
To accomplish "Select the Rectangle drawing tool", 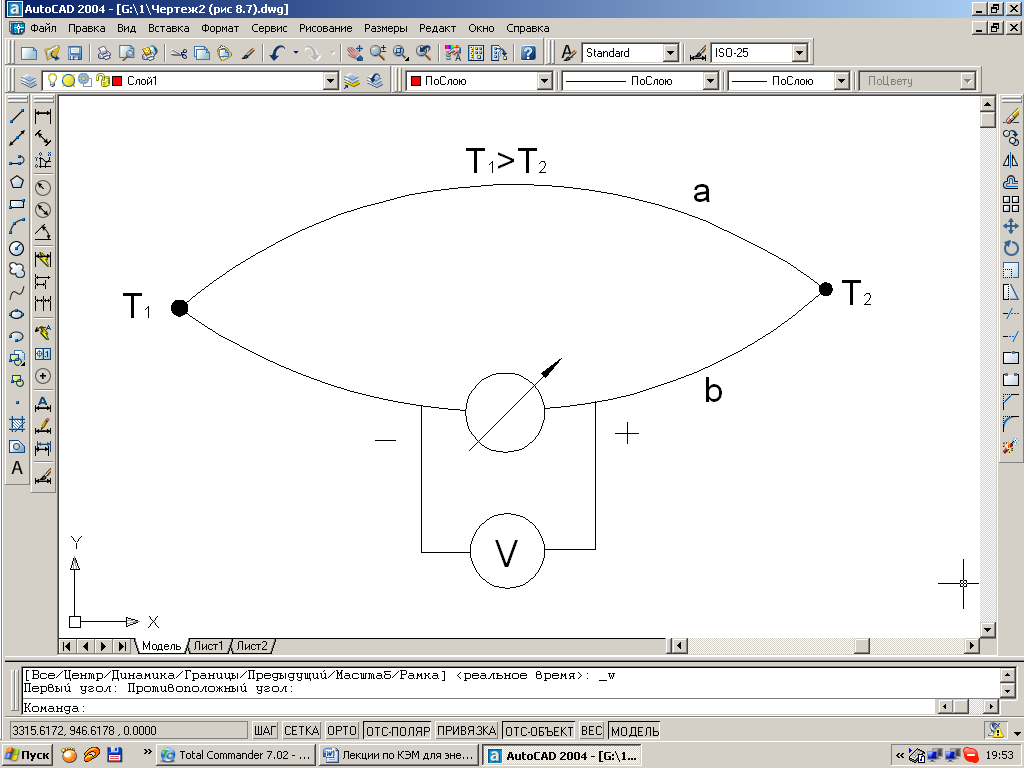I will (17, 204).
